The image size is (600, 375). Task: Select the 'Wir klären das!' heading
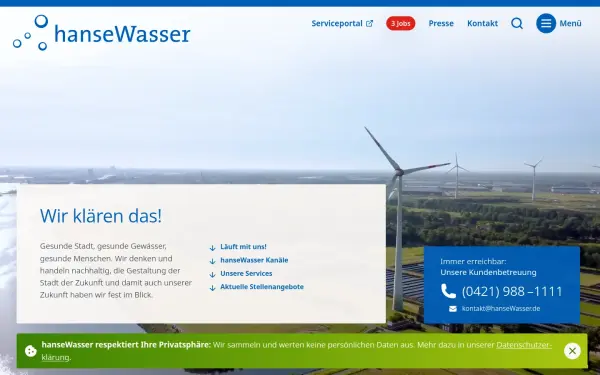[101, 216]
